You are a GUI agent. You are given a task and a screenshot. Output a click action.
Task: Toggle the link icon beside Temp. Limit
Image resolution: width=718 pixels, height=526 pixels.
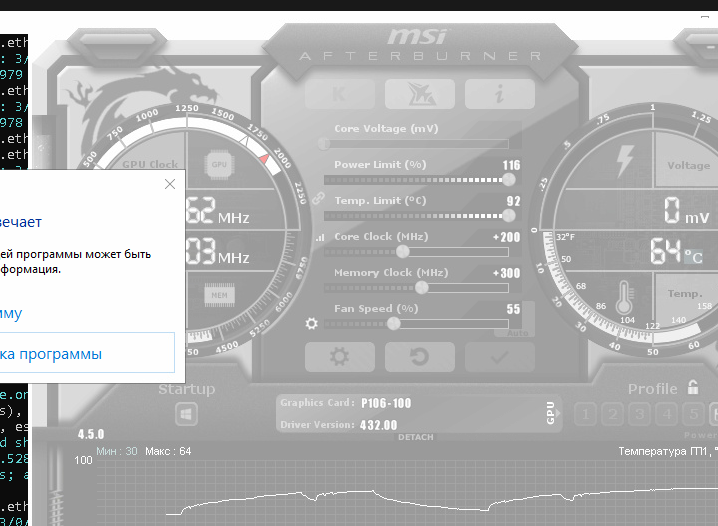pyautogui.click(x=319, y=198)
